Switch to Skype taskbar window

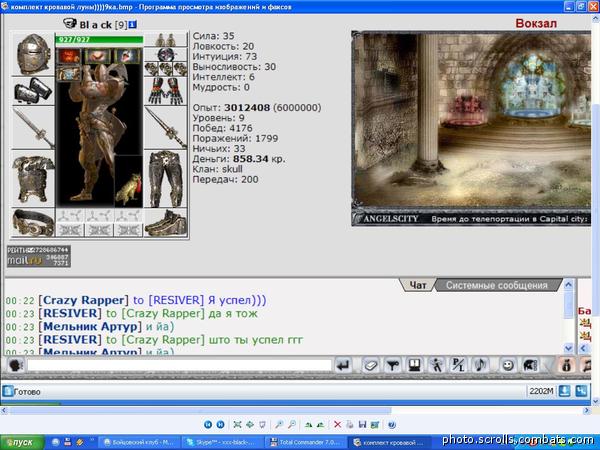click(222, 442)
